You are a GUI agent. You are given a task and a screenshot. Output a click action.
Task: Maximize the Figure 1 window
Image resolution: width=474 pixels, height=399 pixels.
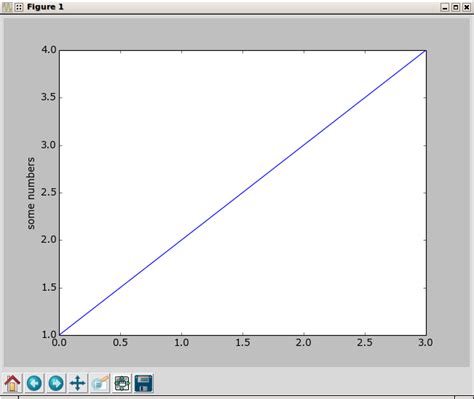[456, 7]
